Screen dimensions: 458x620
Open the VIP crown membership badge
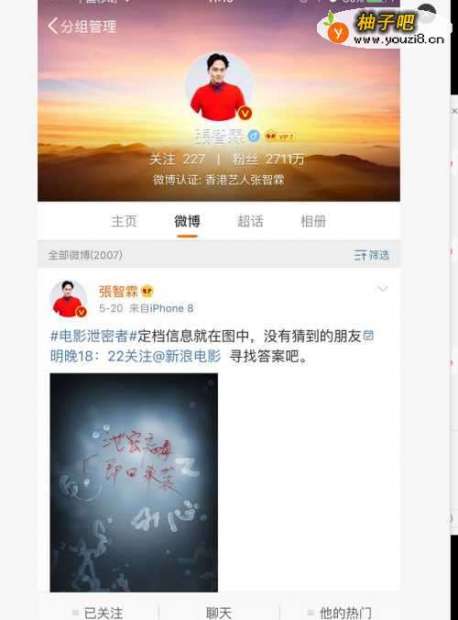click(279, 136)
